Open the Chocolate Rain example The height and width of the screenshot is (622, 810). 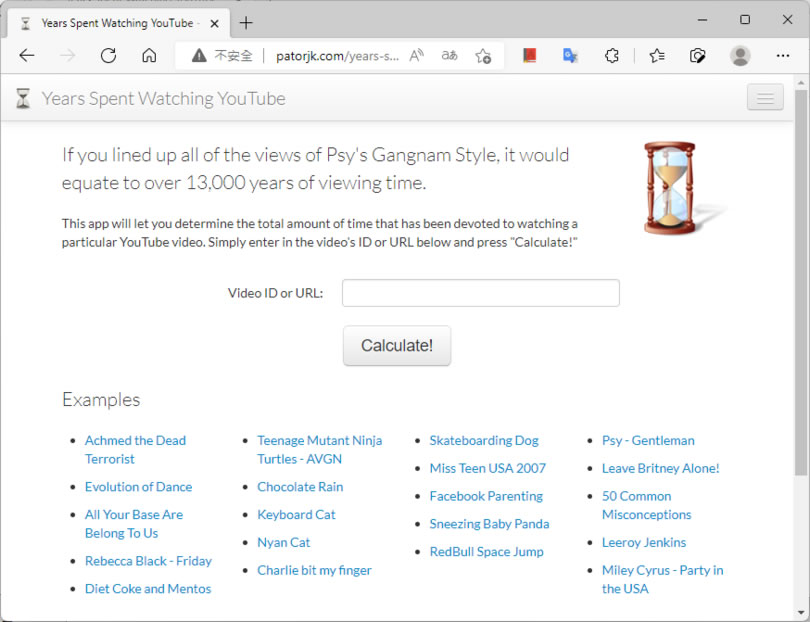point(300,487)
